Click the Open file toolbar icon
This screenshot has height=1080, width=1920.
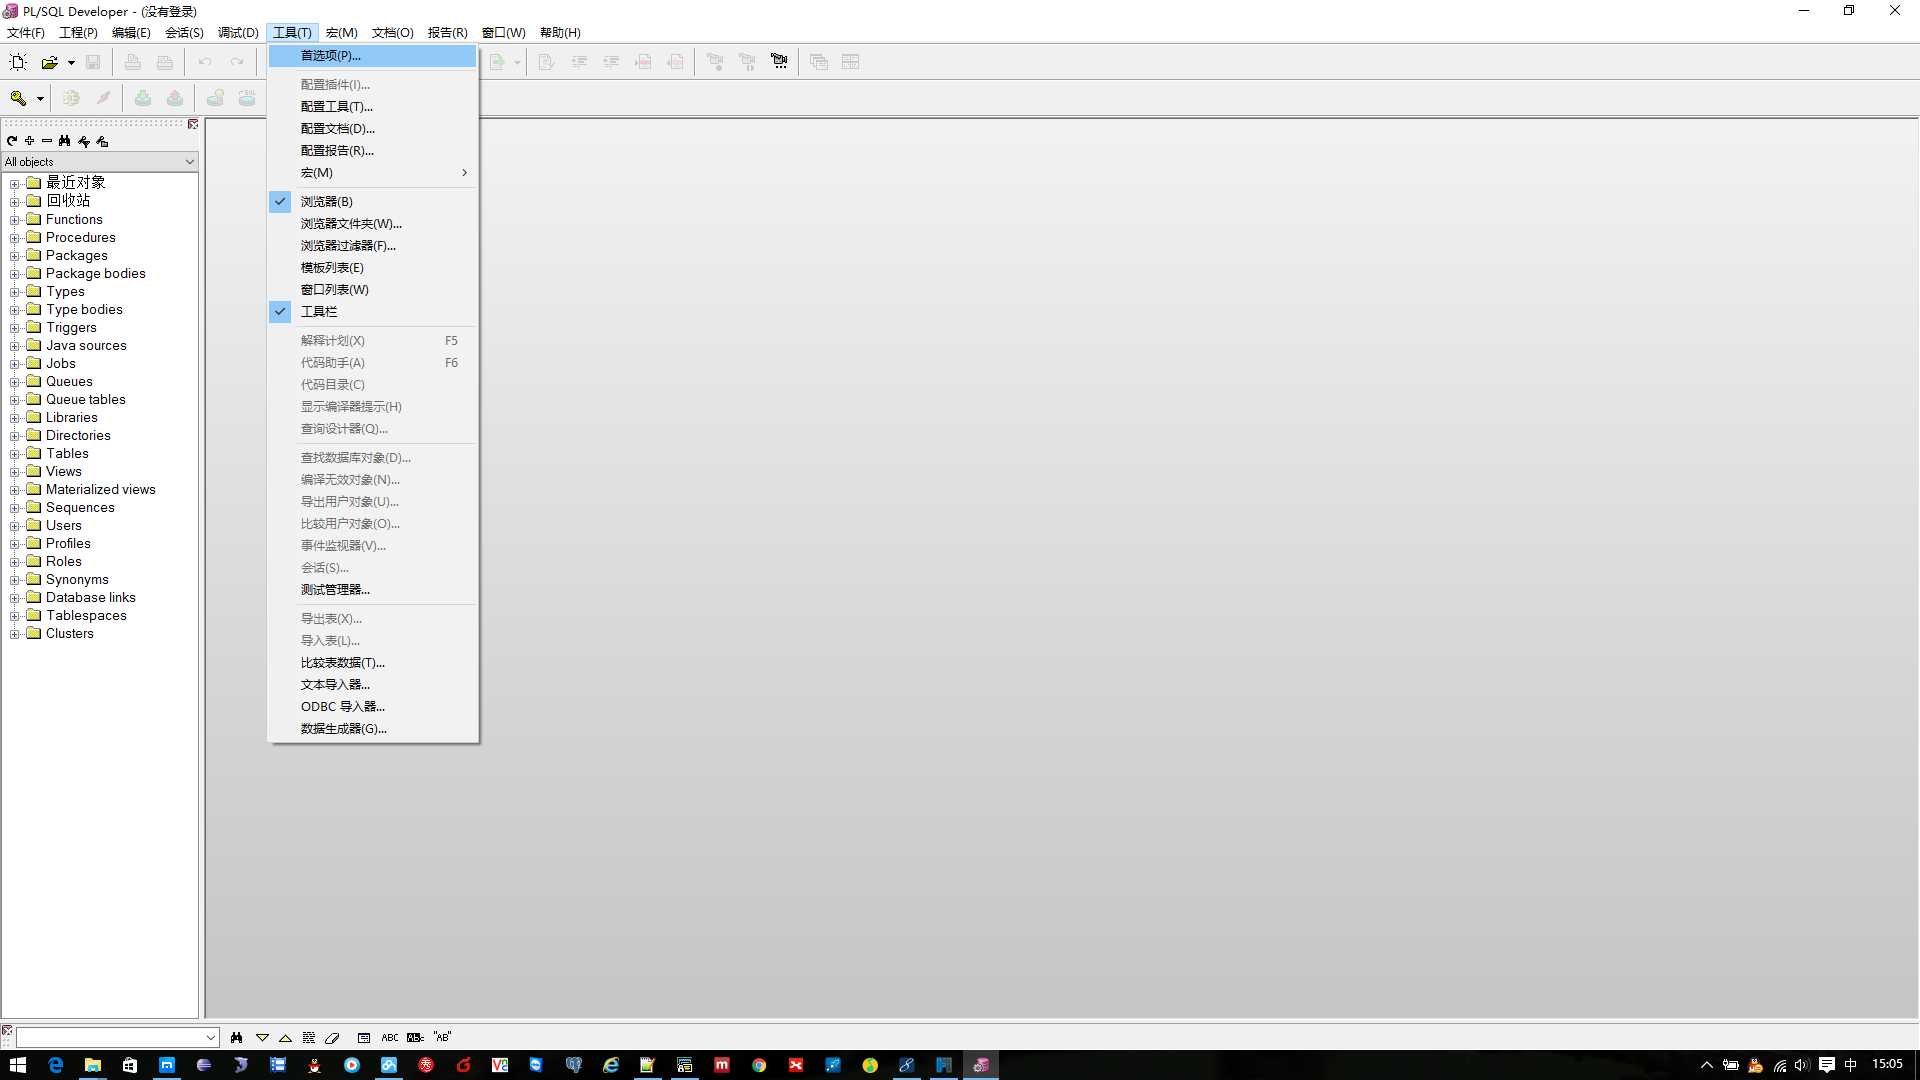pyautogui.click(x=49, y=62)
